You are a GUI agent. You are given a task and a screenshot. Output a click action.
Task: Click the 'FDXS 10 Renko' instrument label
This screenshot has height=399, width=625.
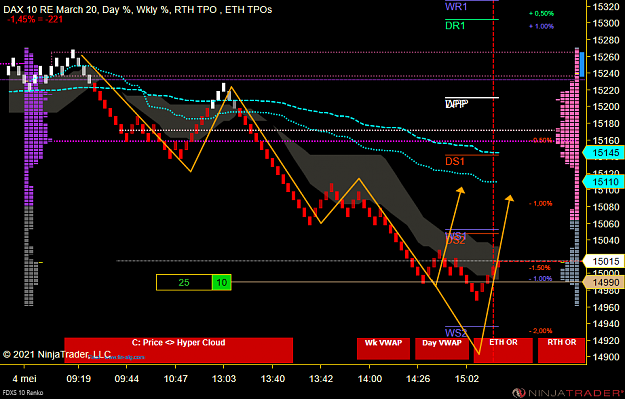pos(22,393)
